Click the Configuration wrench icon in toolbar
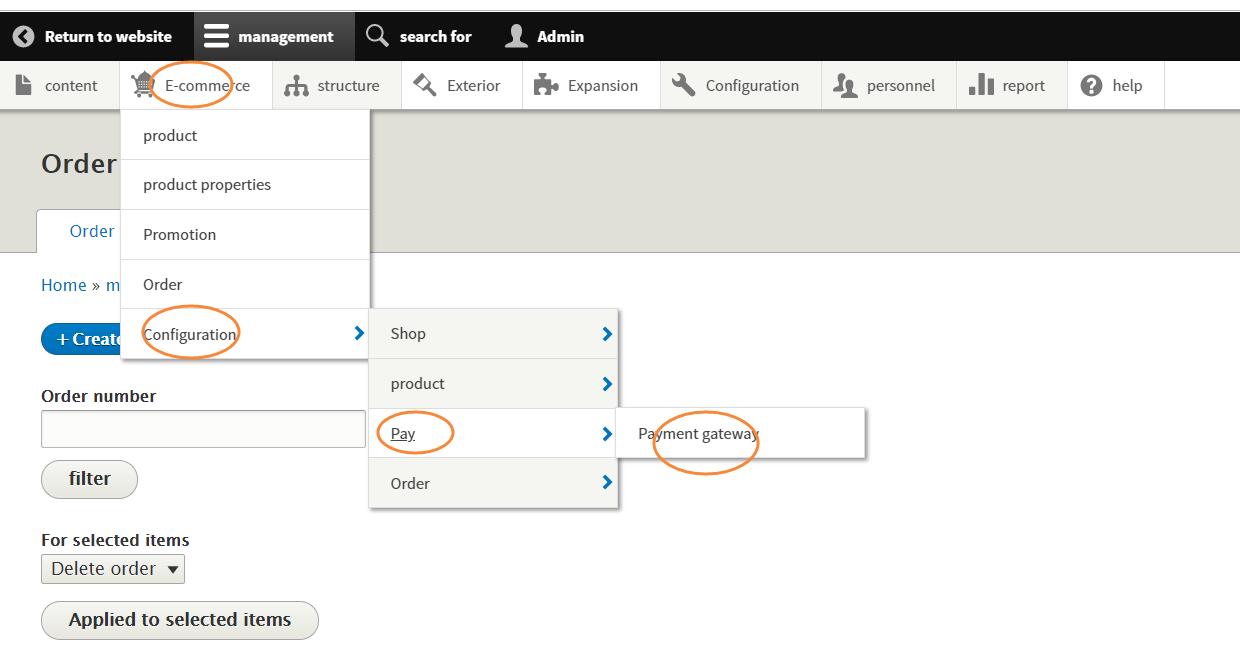Viewport: 1240px width, 653px height. 684,86
